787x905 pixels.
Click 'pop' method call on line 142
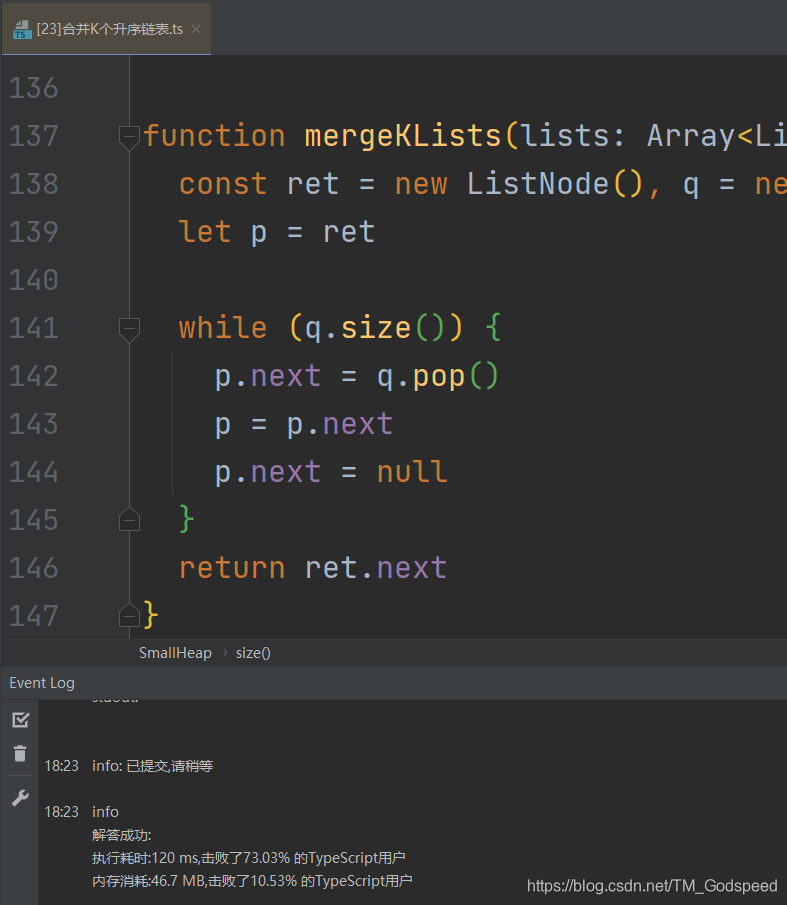point(439,377)
